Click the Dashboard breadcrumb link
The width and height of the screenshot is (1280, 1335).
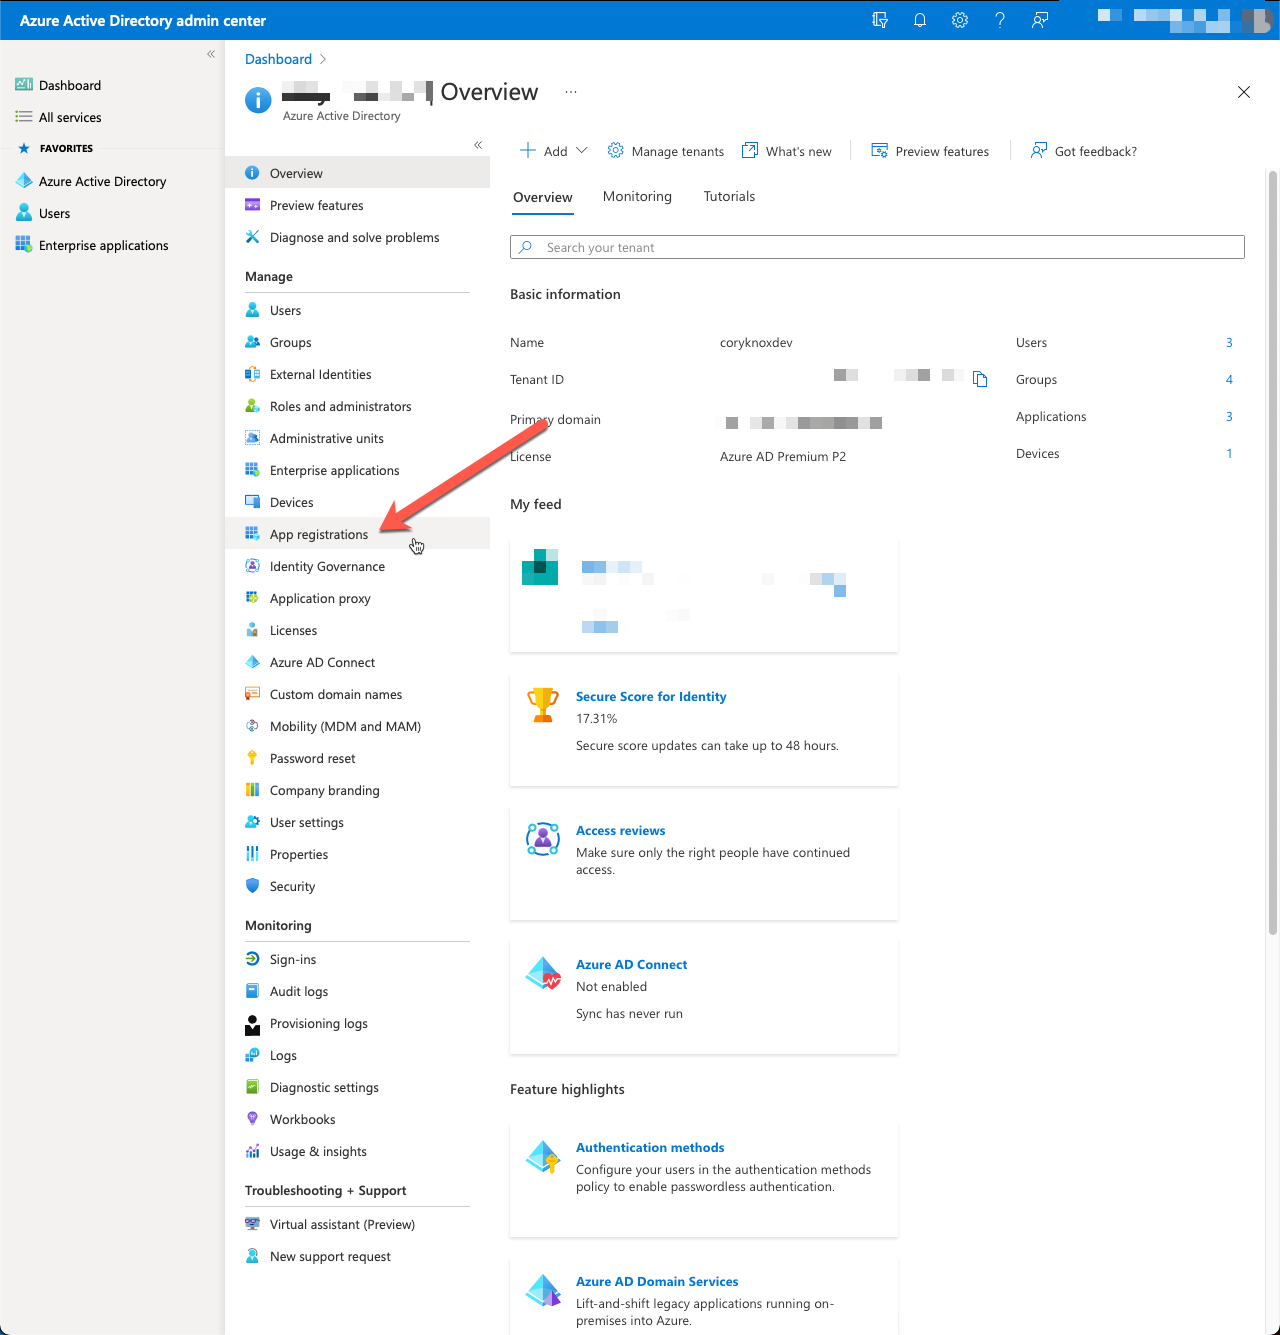(x=278, y=59)
